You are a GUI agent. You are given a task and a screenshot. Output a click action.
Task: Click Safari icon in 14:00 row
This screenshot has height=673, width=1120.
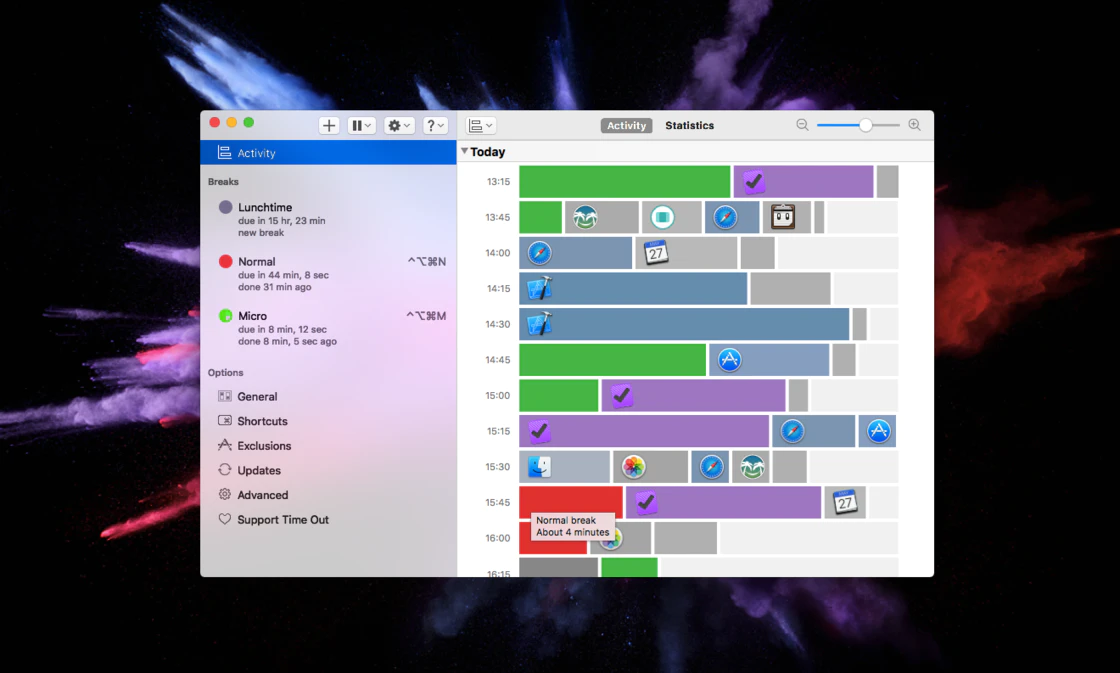coord(539,253)
